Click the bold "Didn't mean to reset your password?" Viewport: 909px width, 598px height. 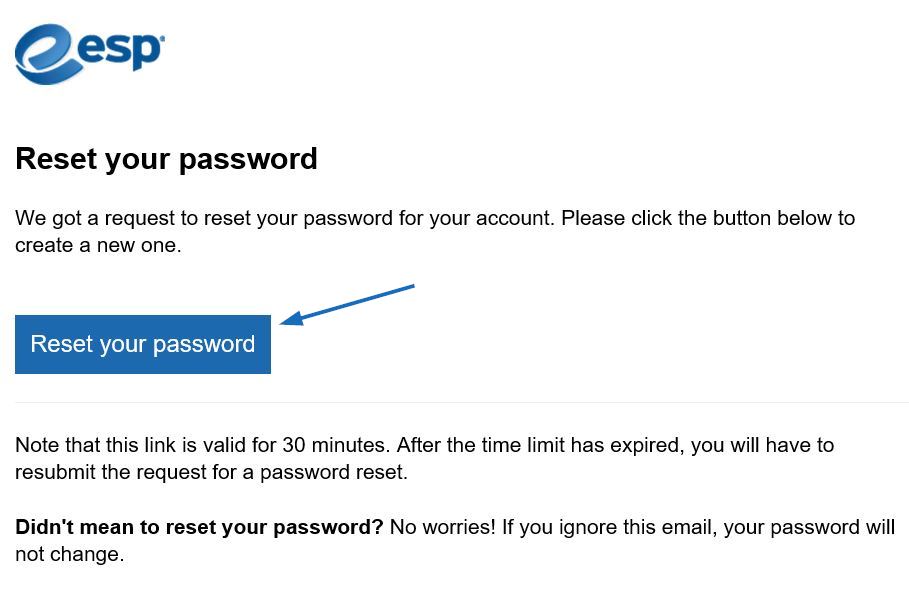199,527
